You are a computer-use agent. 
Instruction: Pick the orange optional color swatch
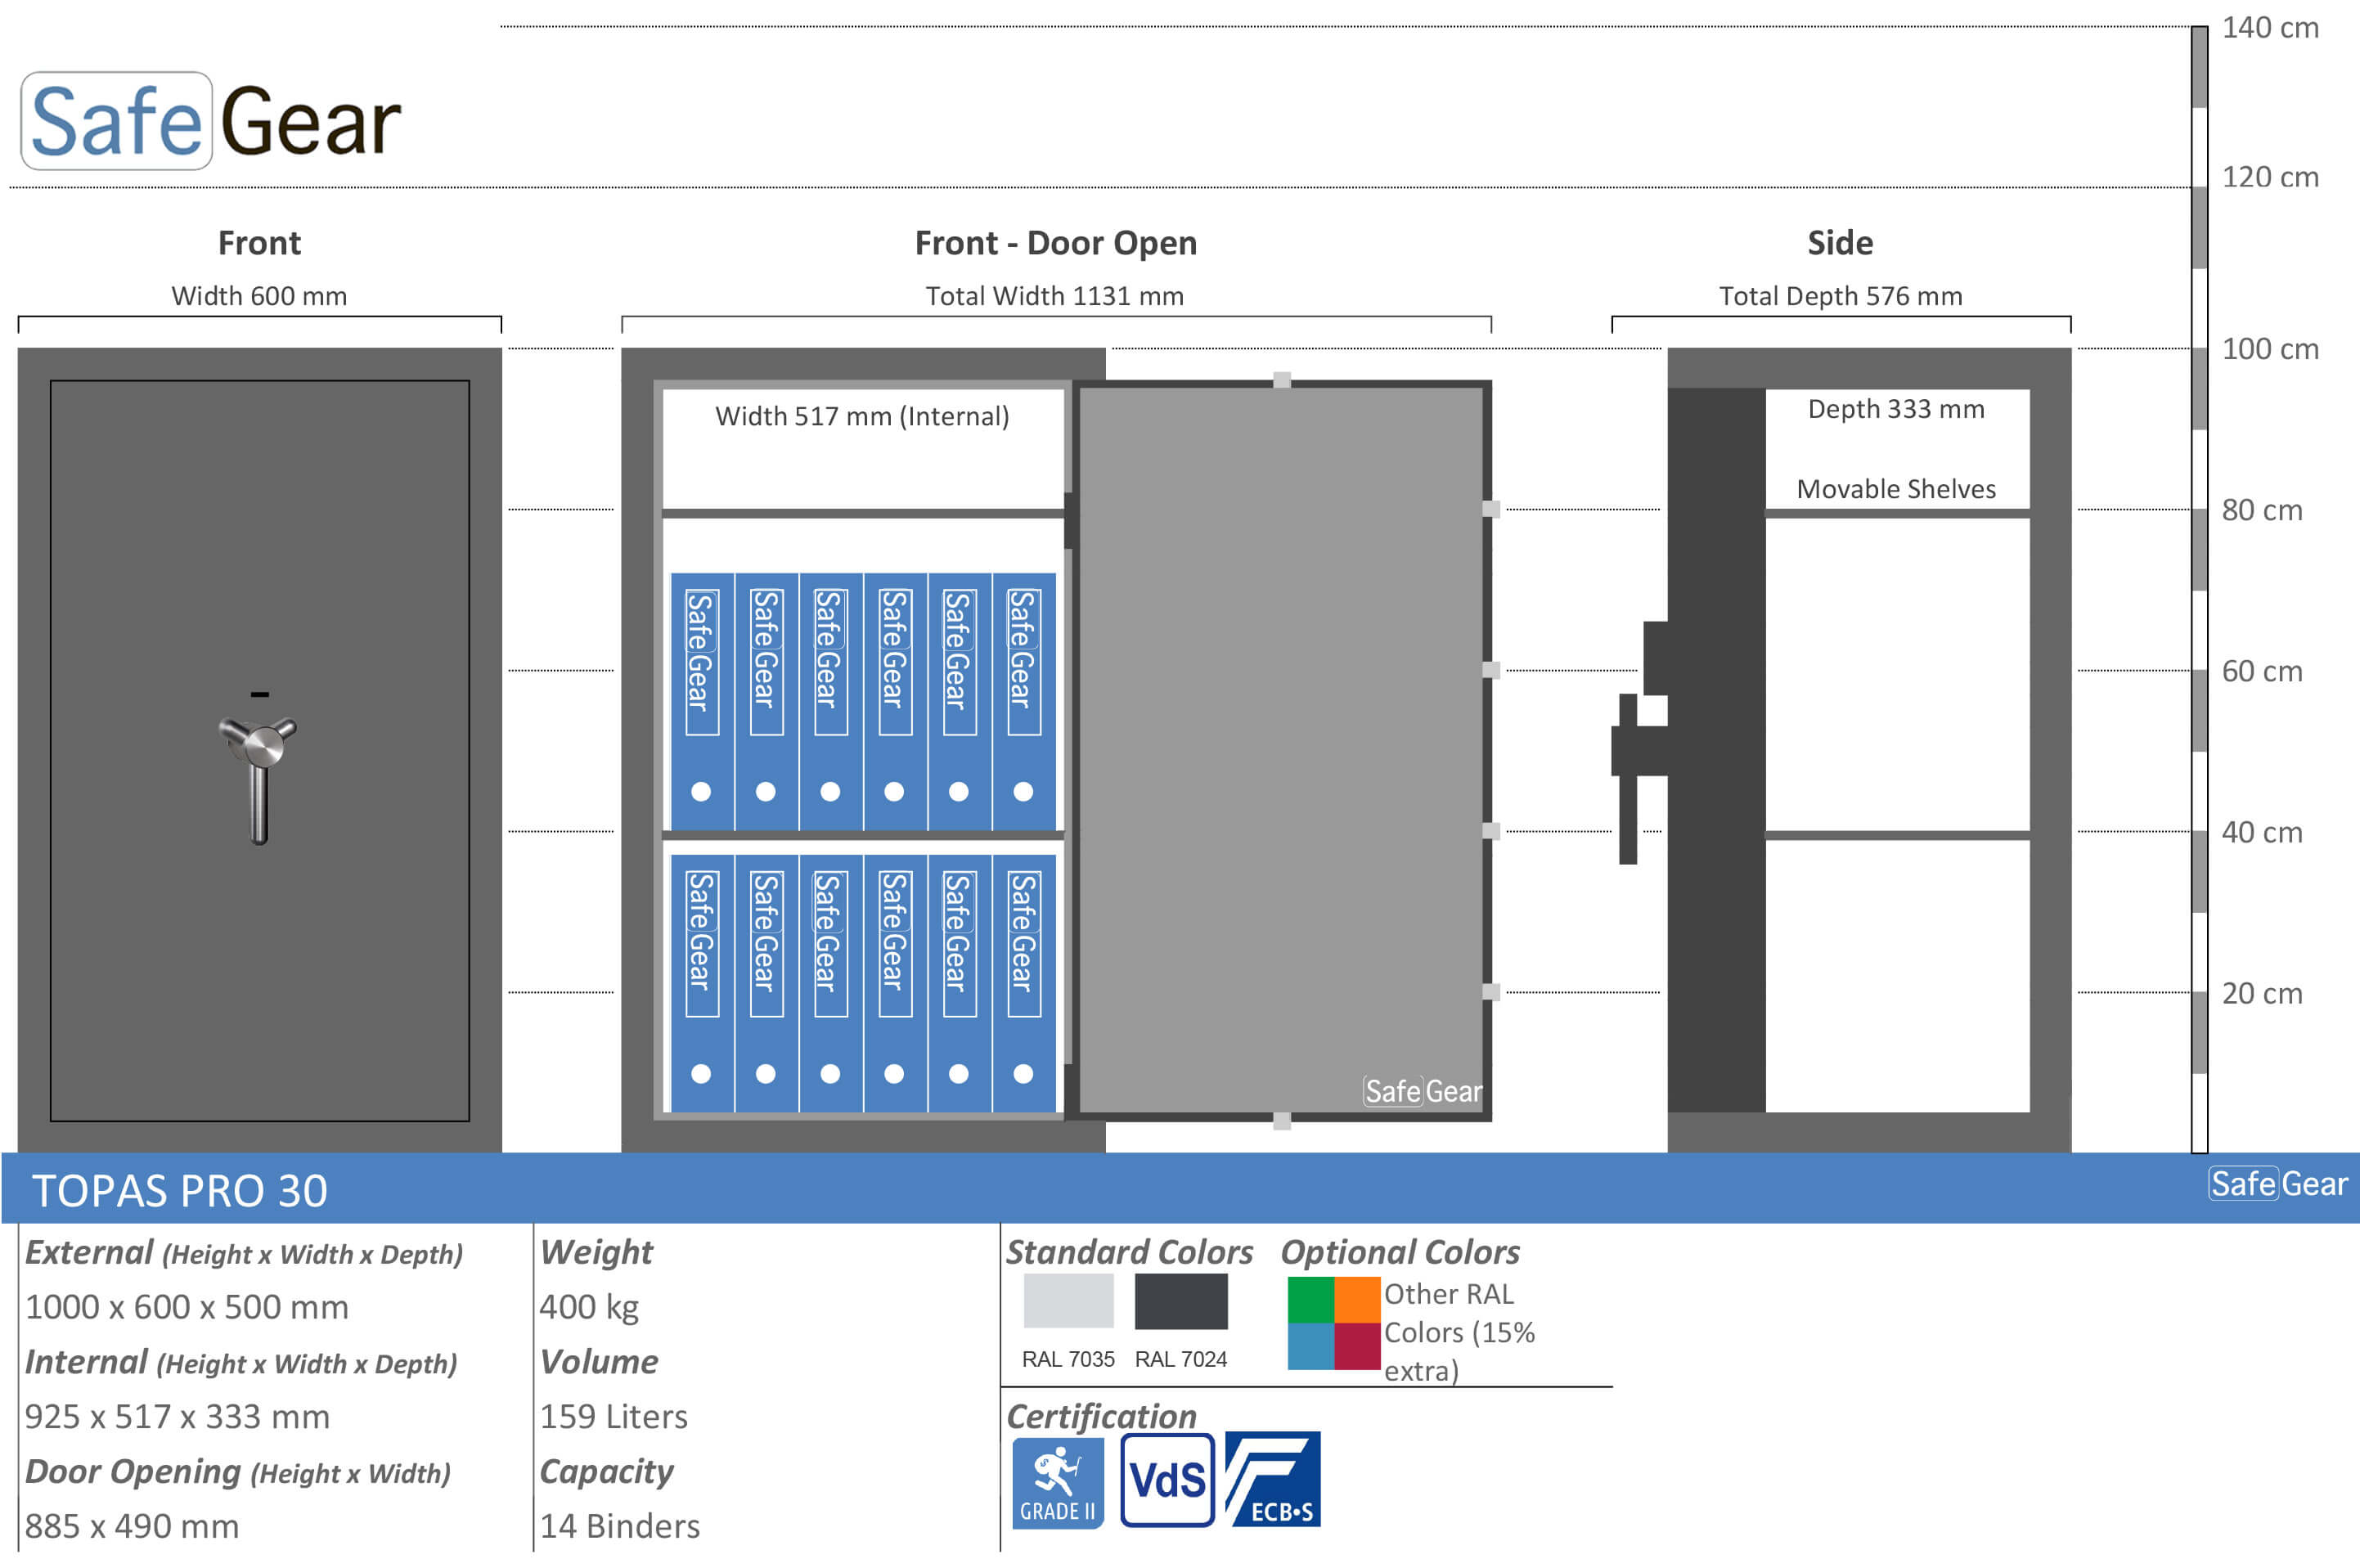1358,1300
